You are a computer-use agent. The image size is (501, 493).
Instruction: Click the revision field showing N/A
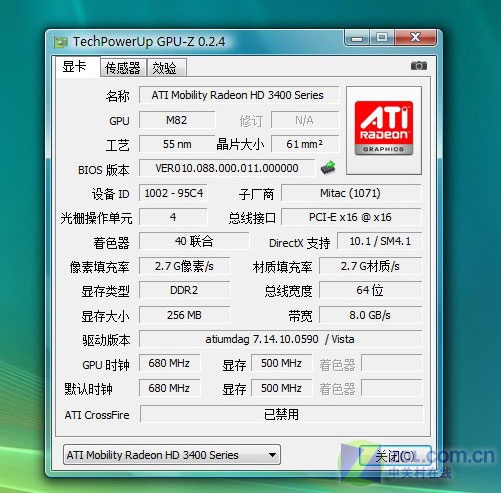(305, 120)
